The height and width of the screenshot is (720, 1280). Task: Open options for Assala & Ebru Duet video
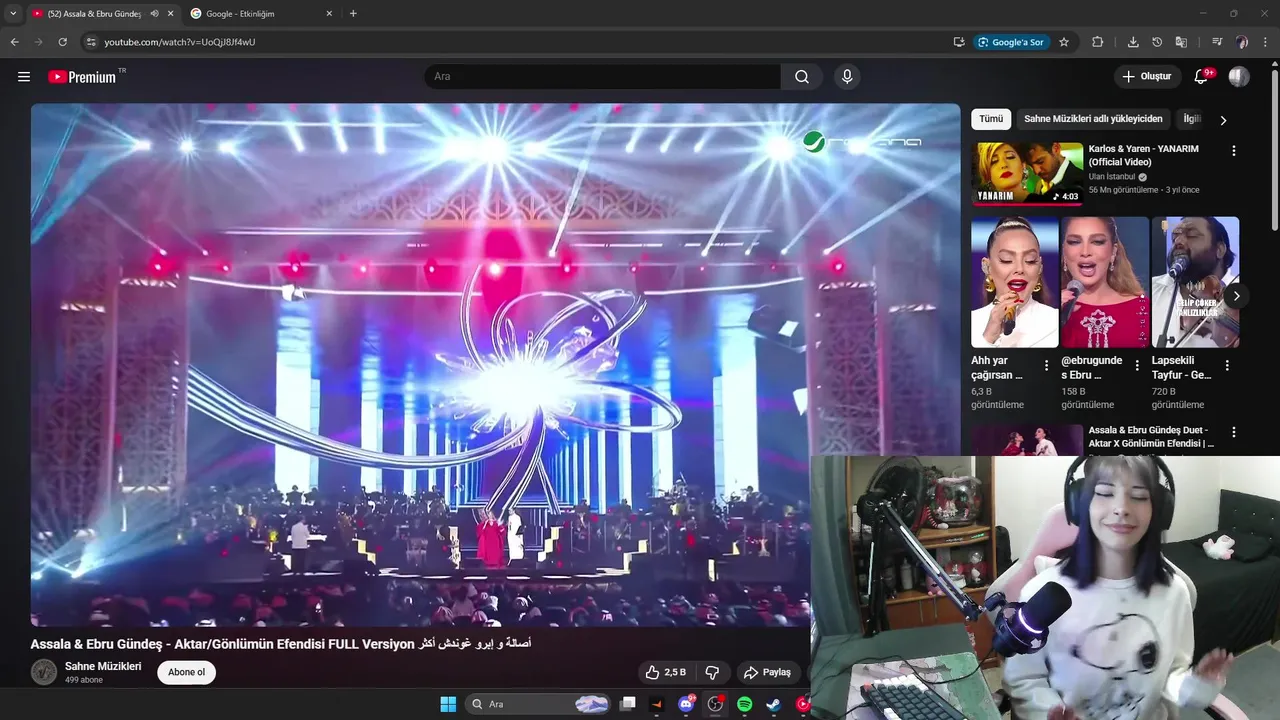click(x=1233, y=432)
